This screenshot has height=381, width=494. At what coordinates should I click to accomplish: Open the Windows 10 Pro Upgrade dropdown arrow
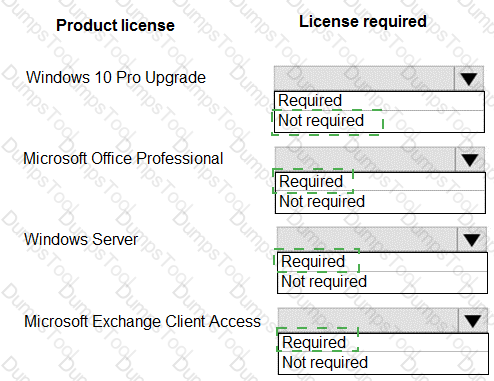(469, 79)
